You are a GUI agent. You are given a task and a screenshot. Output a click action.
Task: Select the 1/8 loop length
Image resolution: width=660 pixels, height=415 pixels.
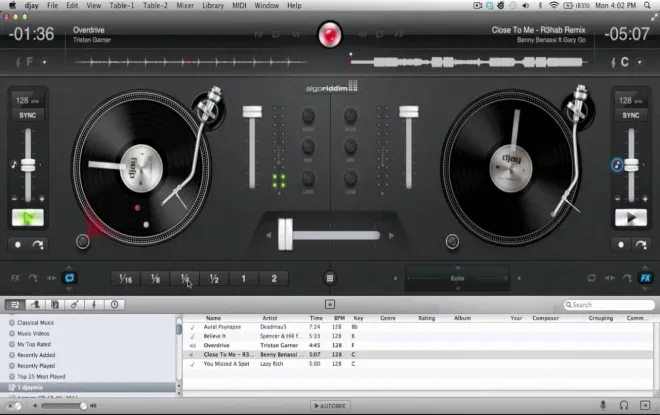click(155, 279)
